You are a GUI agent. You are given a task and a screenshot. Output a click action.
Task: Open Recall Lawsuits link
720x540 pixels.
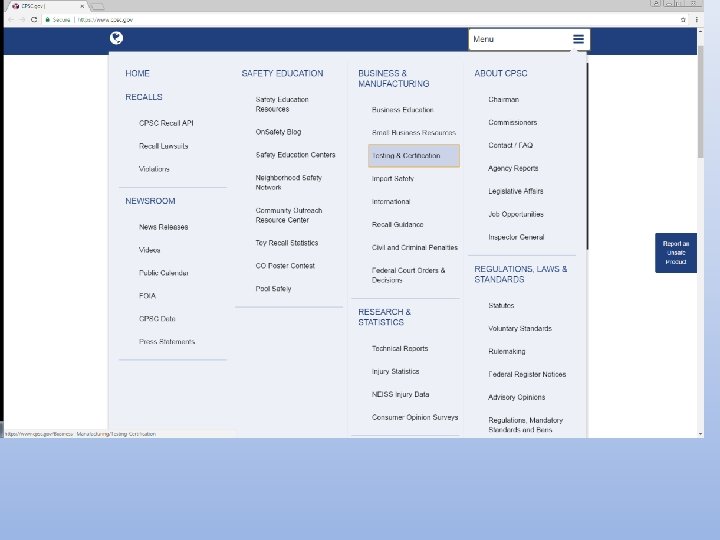click(163, 146)
